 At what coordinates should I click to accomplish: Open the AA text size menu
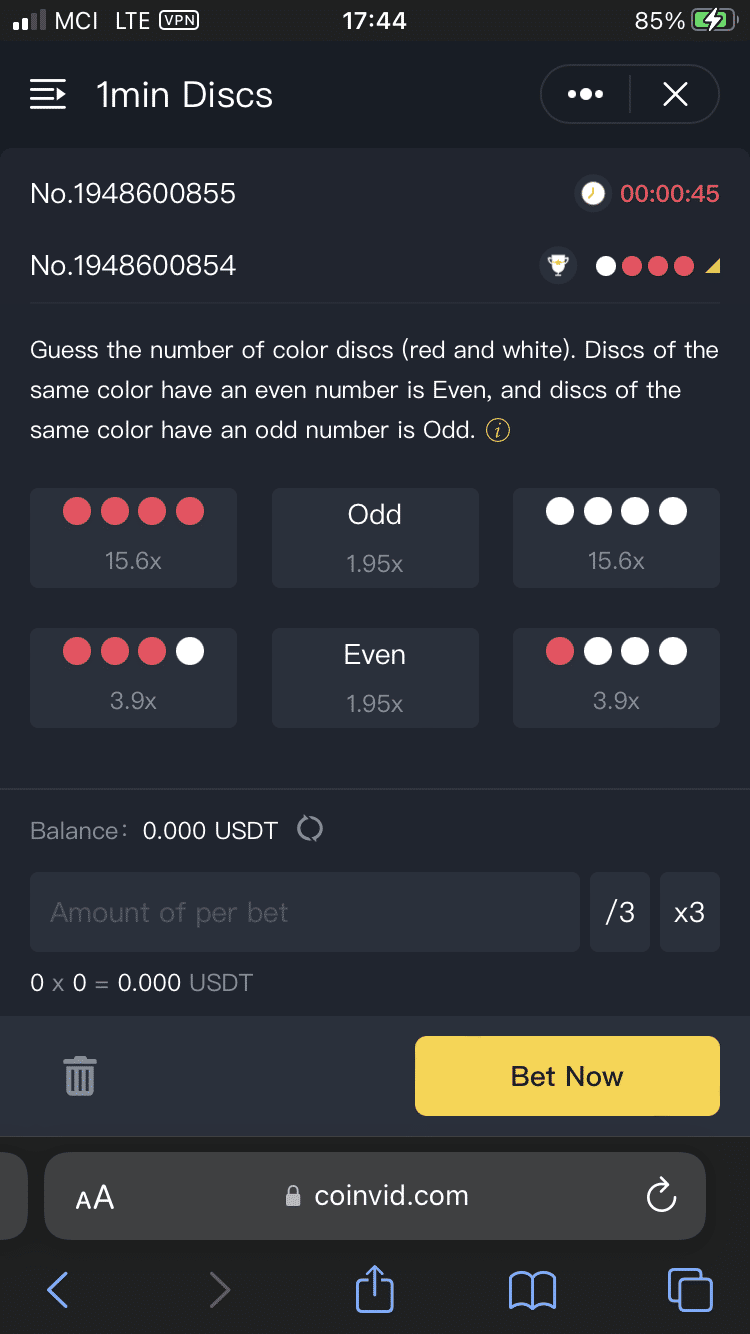point(95,1197)
